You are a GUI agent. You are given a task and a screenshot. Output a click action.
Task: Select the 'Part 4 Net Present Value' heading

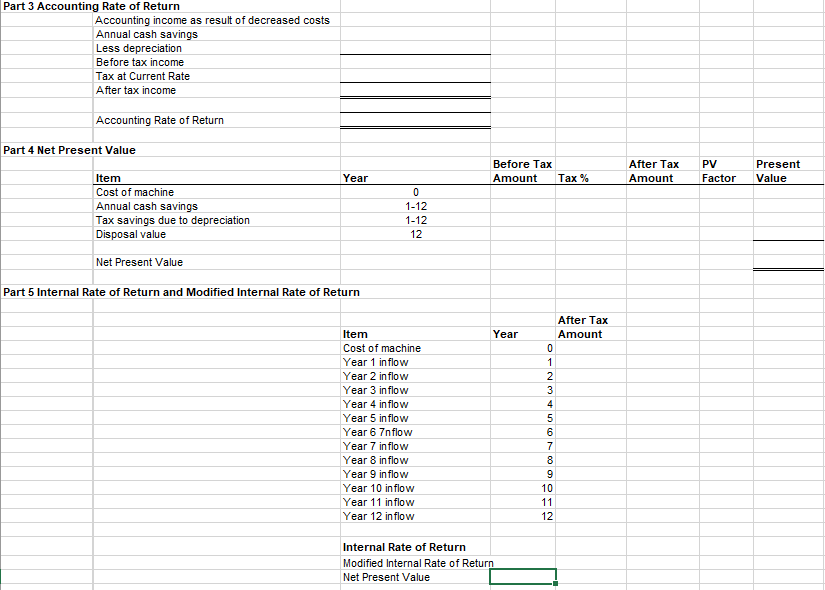(69, 150)
